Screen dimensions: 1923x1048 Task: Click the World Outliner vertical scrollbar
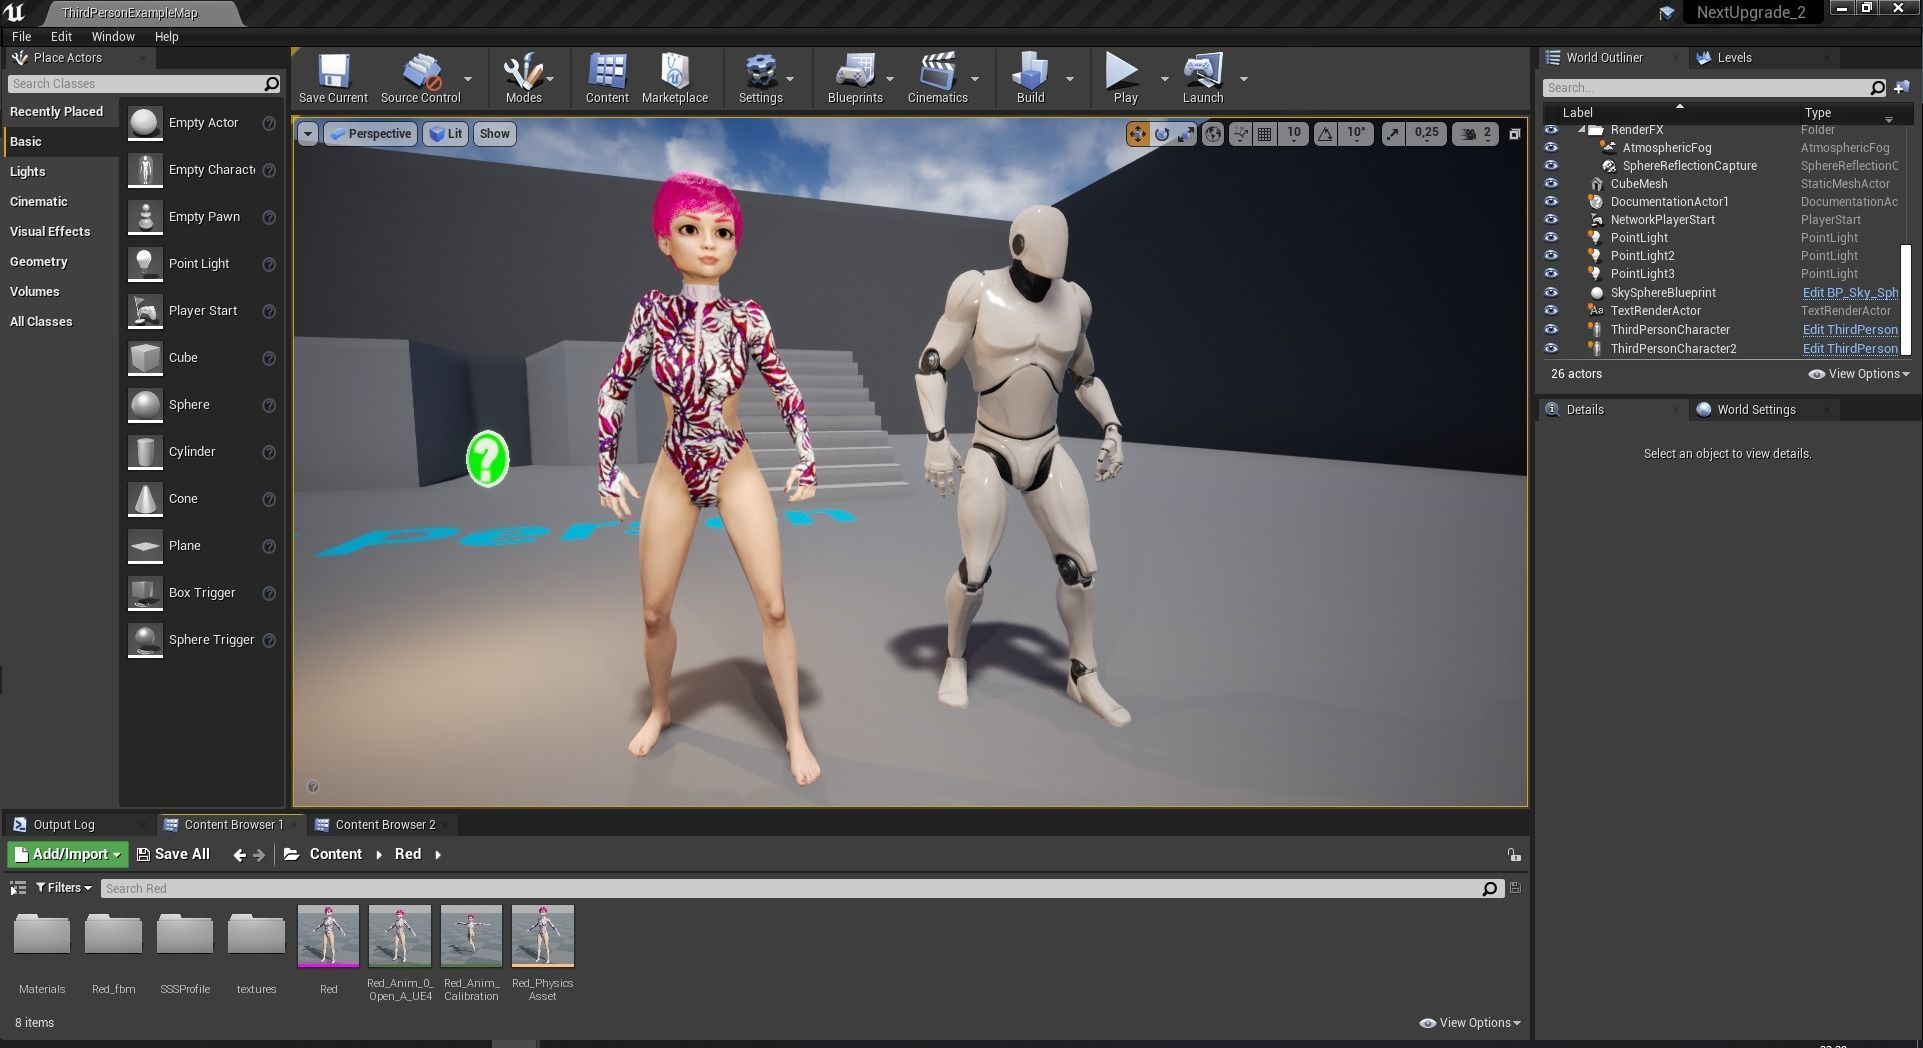(1905, 300)
